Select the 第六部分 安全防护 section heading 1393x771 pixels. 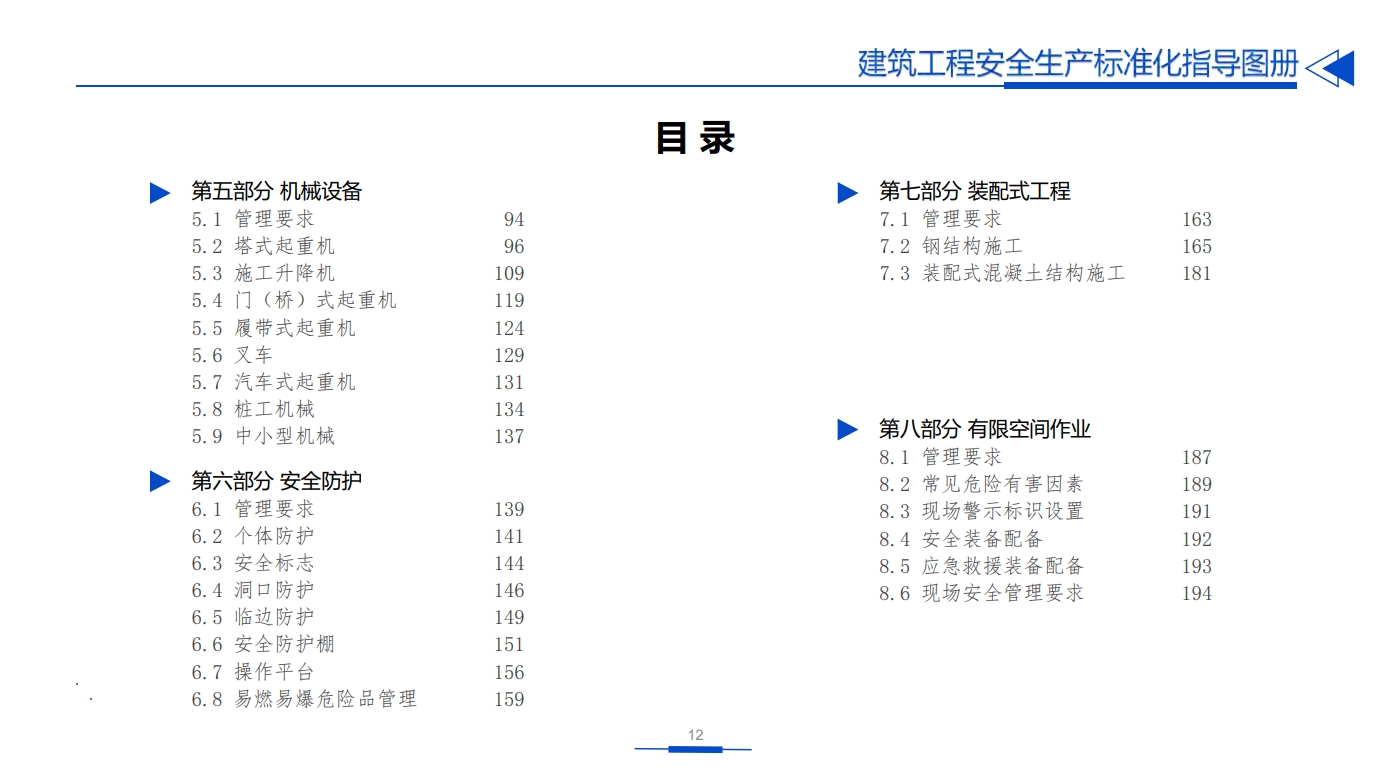point(277,480)
